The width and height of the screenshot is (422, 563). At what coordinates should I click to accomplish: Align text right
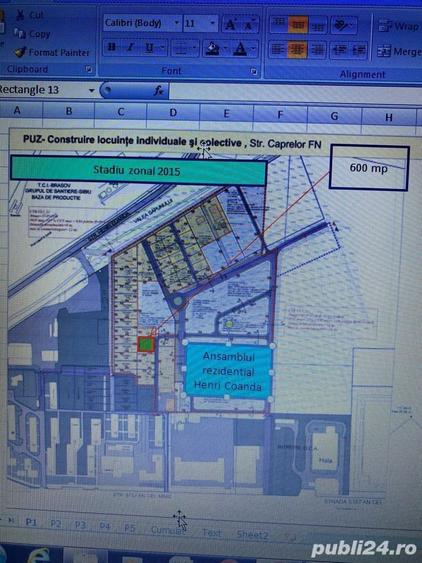pyautogui.click(x=318, y=50)
